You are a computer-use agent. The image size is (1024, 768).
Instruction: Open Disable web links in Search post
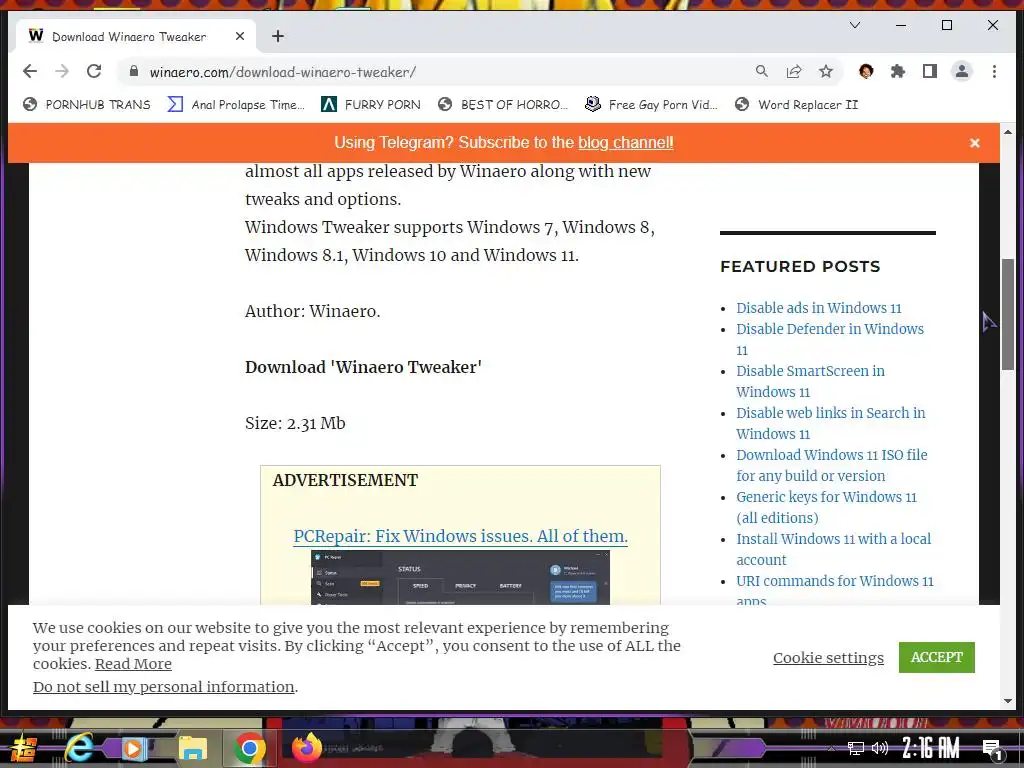point(831,423)
